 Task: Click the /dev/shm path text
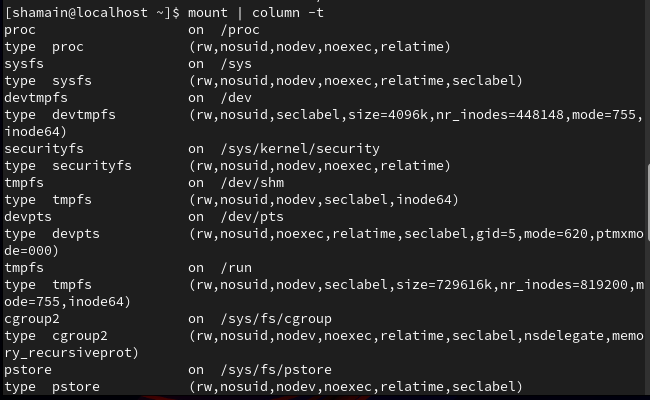click(x=252, y=183)
